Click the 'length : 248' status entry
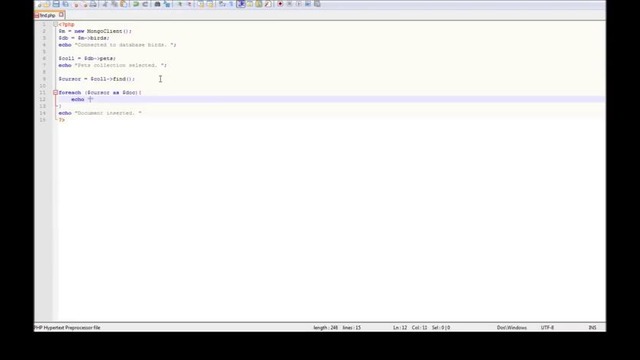Viewport: 640px width, 360px height. tap(326, 327)
